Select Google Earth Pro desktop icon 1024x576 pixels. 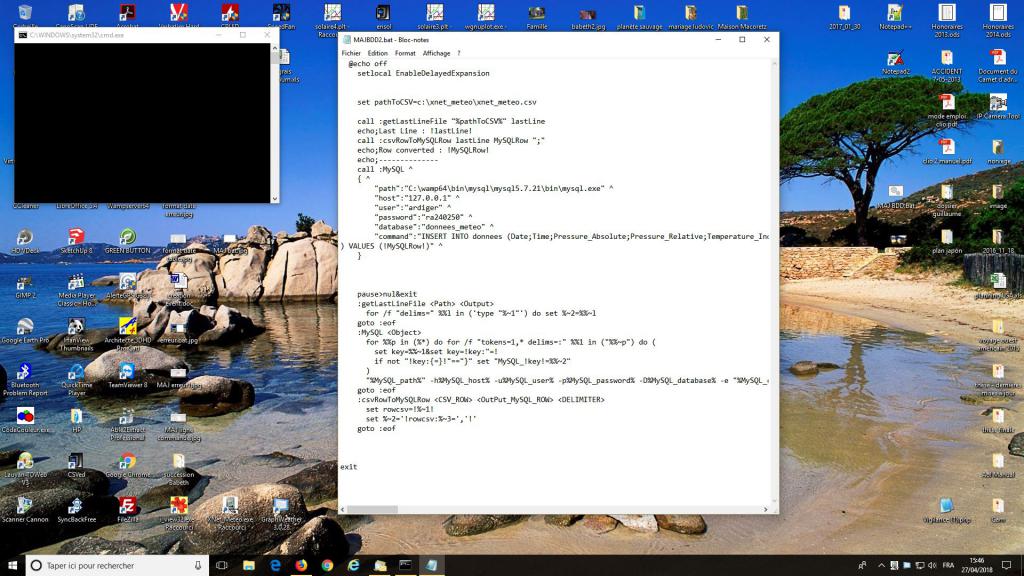[x=25, y=331]
